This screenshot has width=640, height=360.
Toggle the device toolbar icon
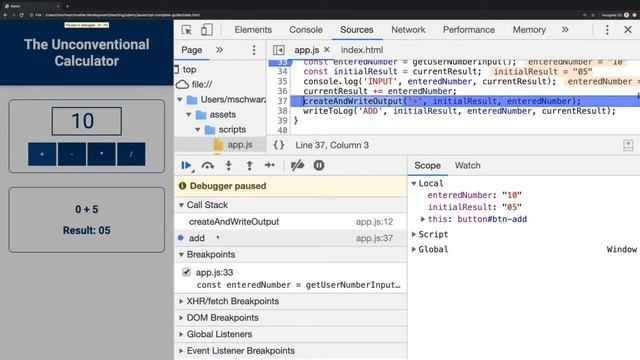click(207, 30)
